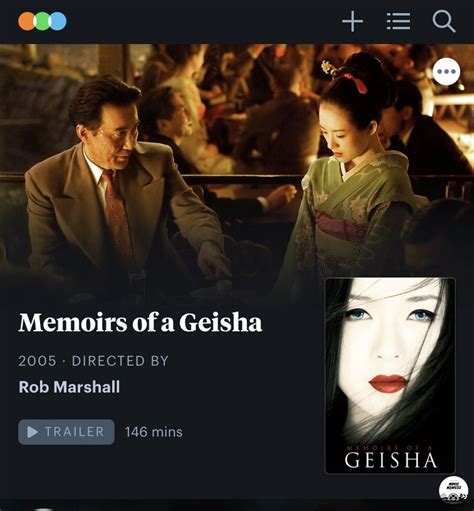Tap the green circle of the logo
The image size is (474, 511).
42,21
